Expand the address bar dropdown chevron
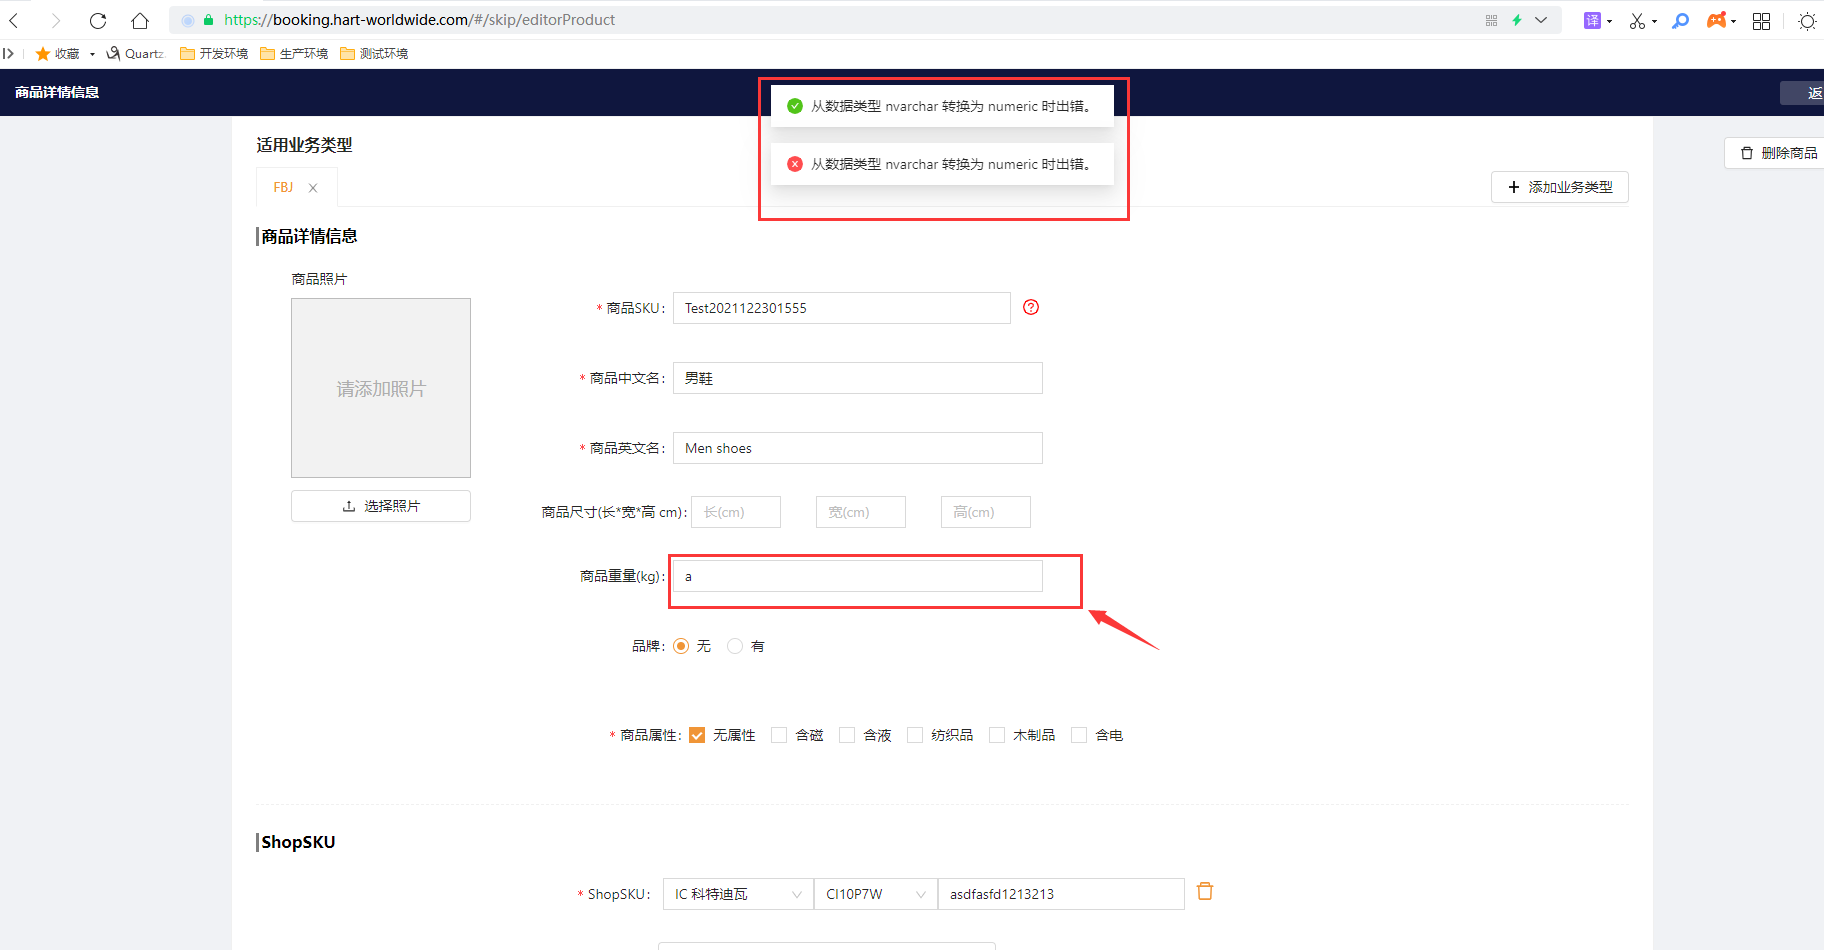1824x950 pixels. click(1541, 20)
